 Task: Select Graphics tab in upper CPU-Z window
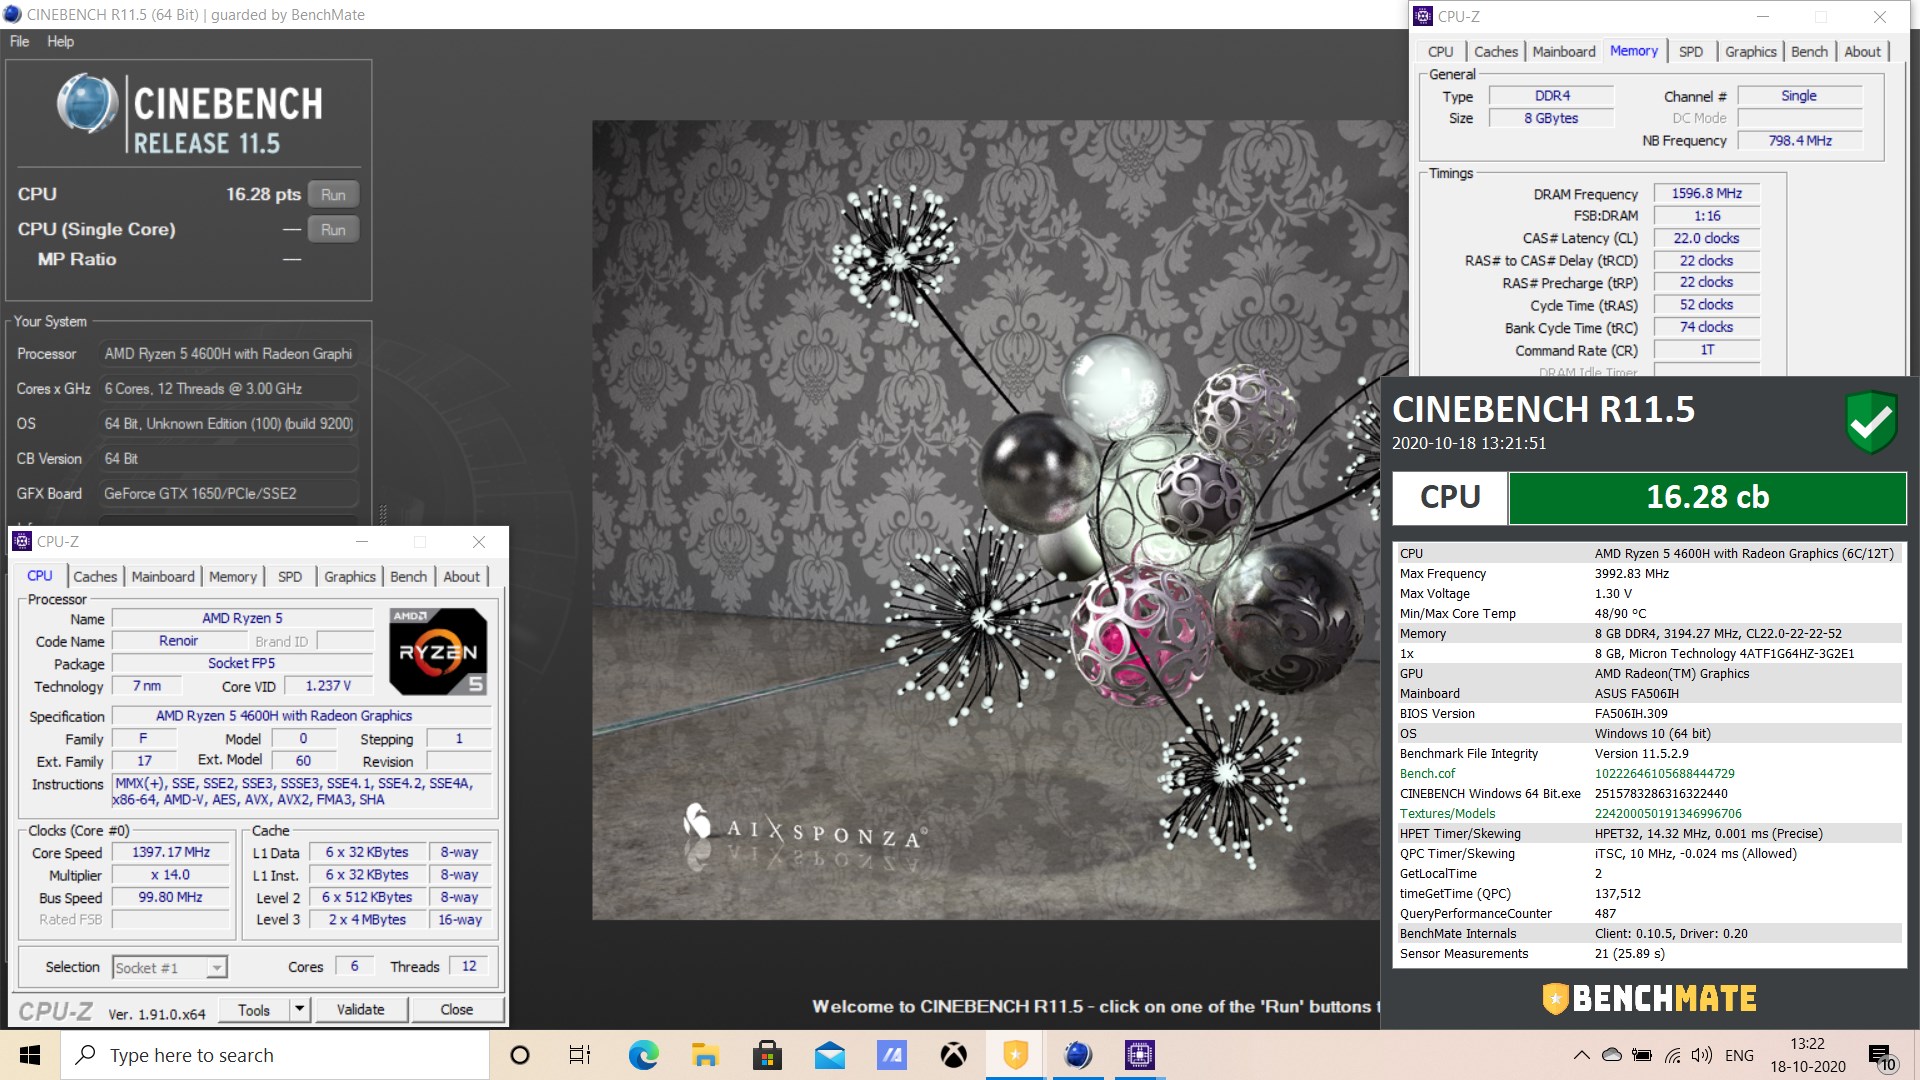pos(1751,52)
